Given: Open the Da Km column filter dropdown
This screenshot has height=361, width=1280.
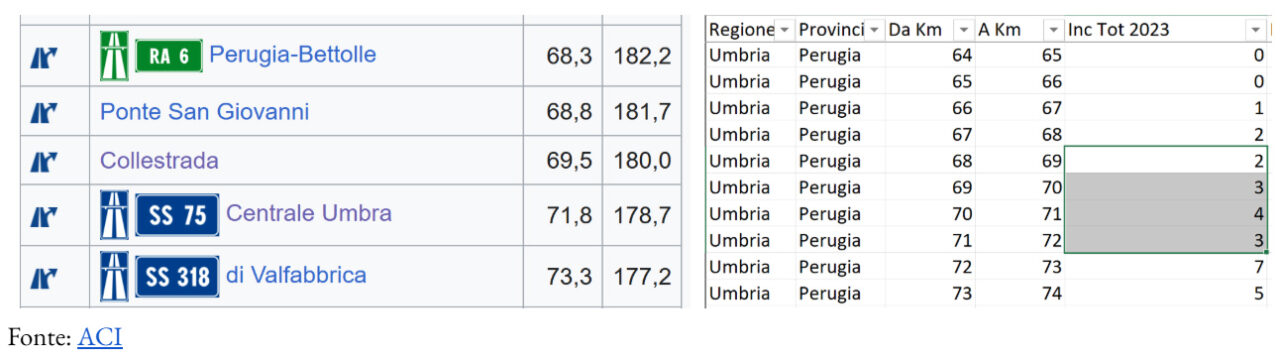Looking at the screenshot, I should tap(964, 30).
